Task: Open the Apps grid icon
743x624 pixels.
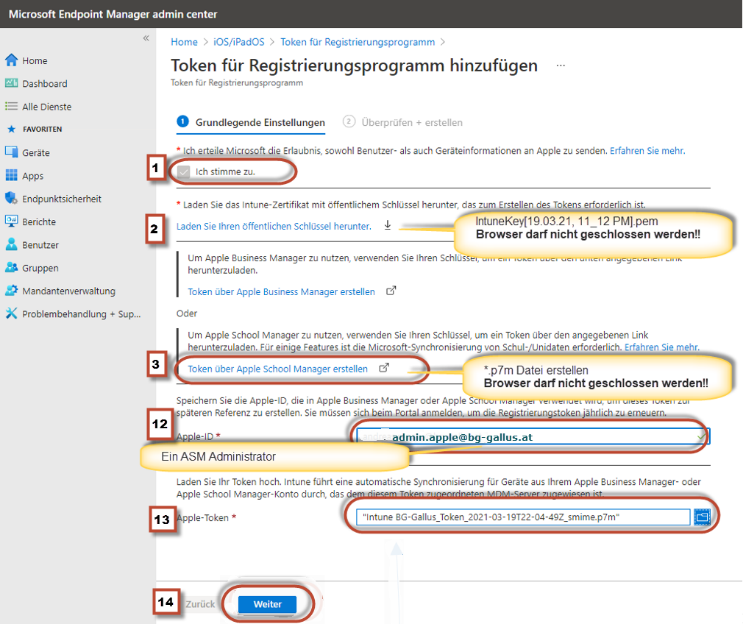Action: pyautogui.click(x=12, y=176)
